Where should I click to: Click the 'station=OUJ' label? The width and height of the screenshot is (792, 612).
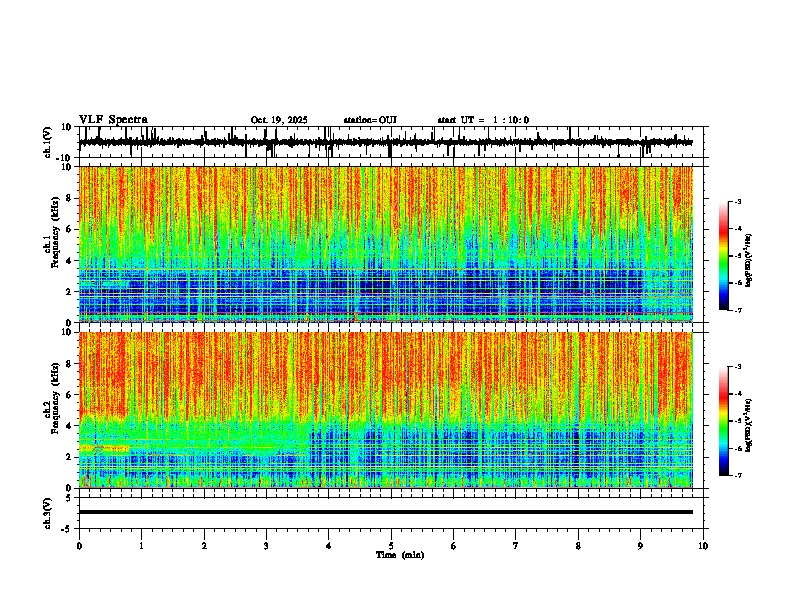370,120
